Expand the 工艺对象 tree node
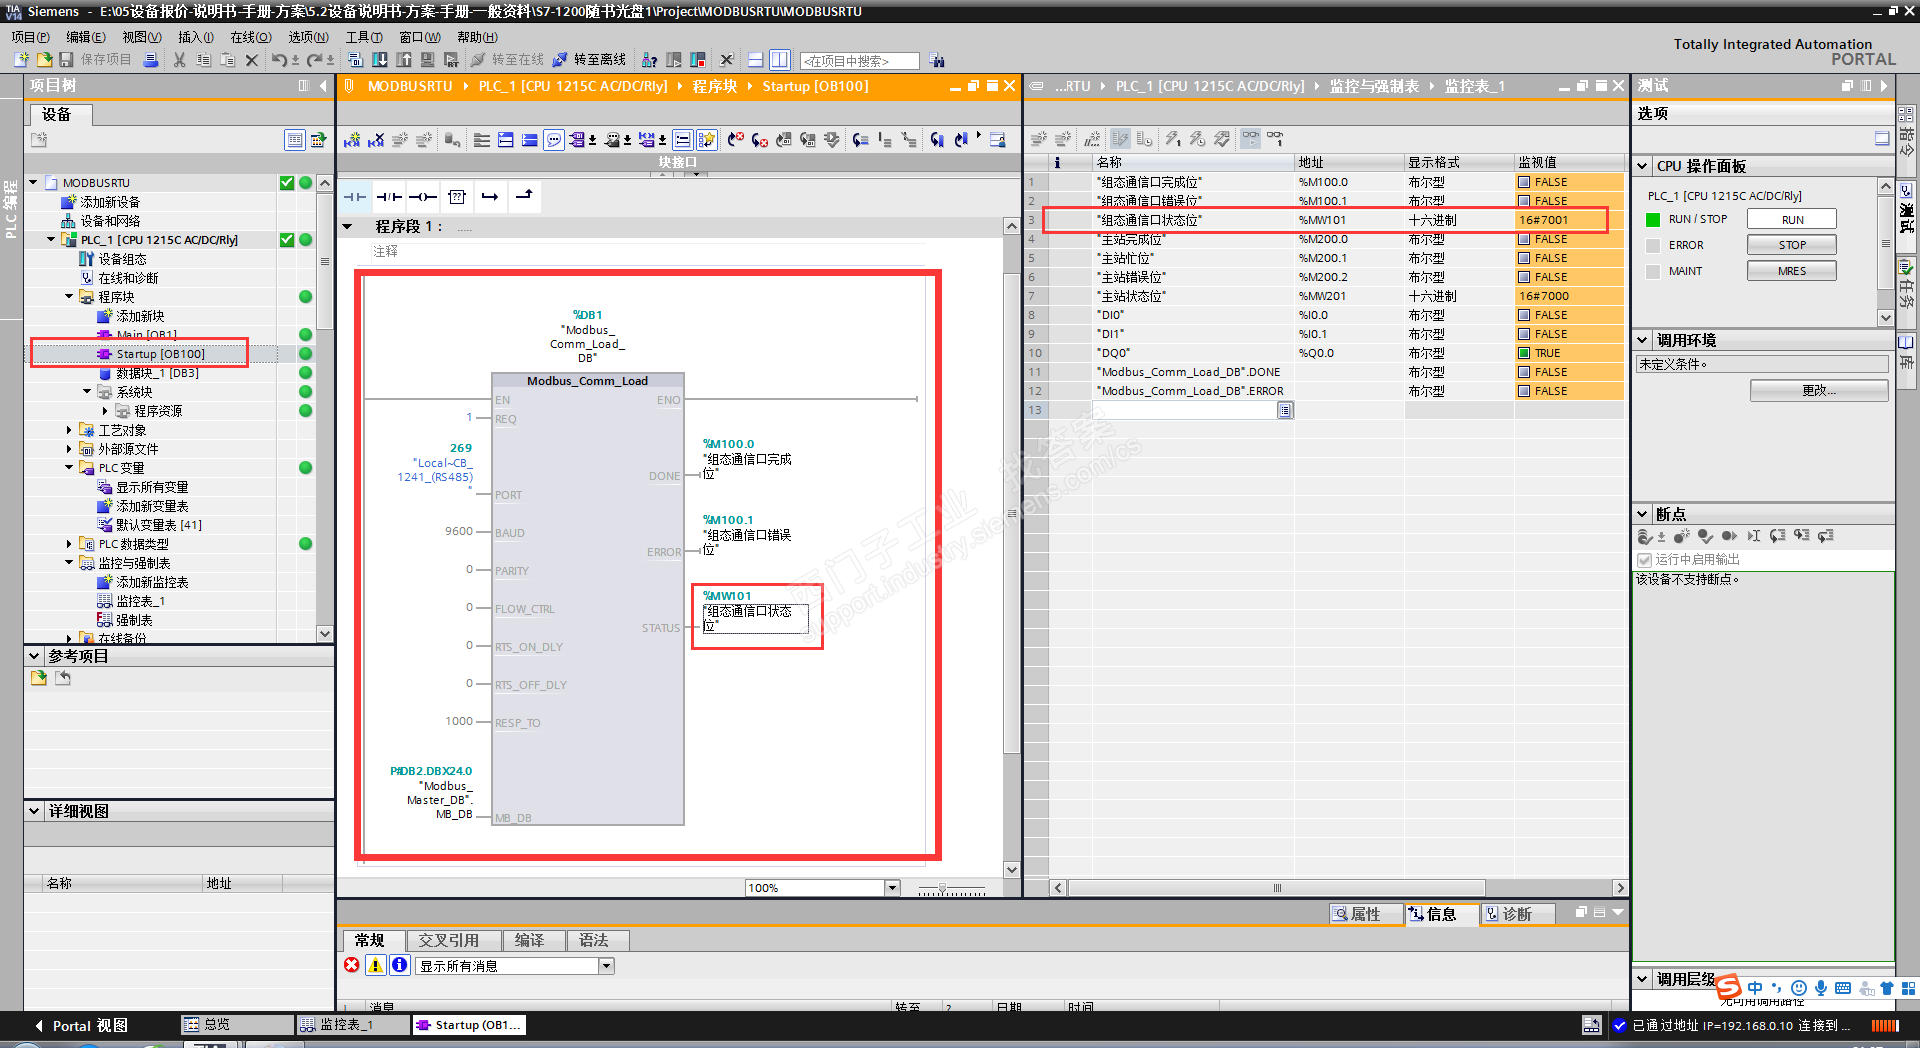The height and width of the screenshot is (1048, 1920). point(69,430)
